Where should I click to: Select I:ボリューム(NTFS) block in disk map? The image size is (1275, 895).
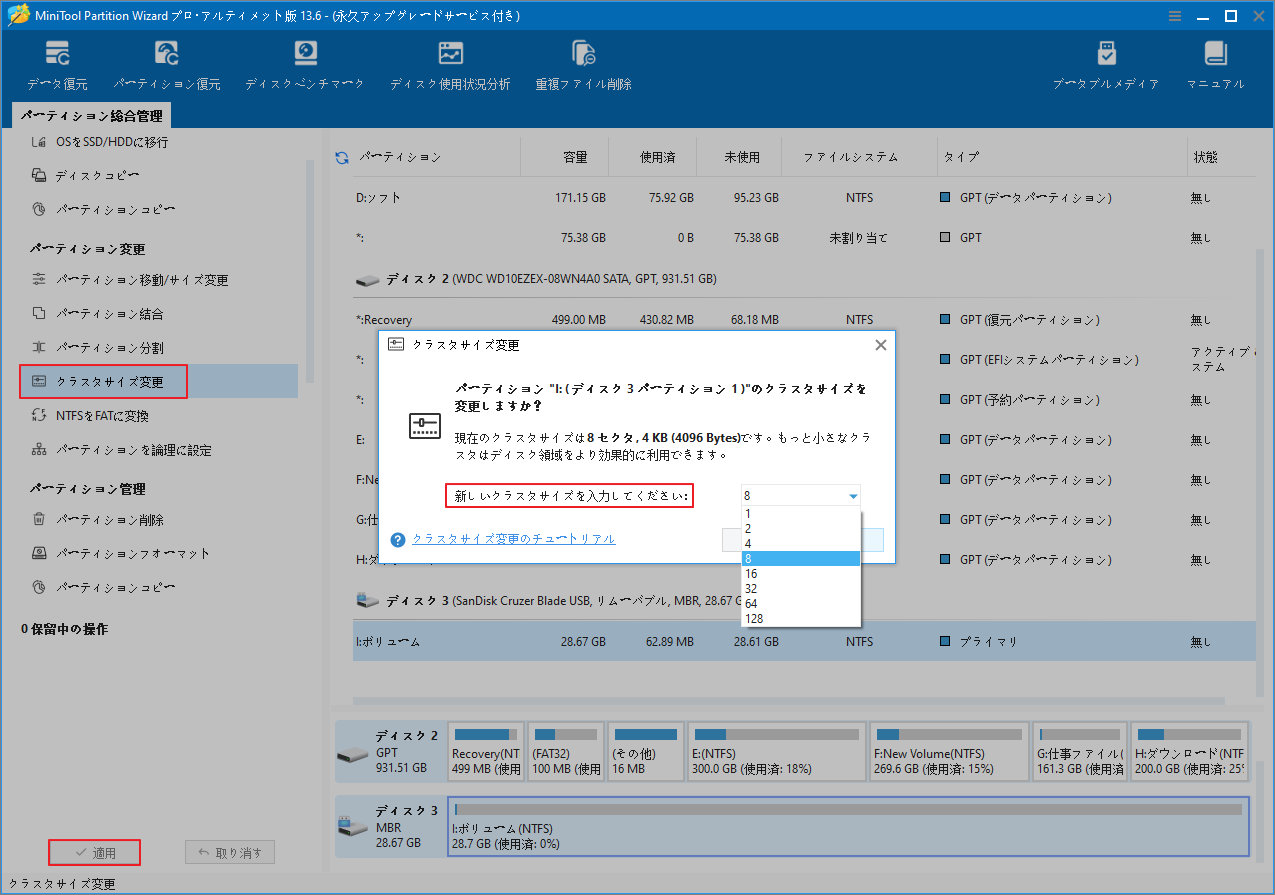849,826
